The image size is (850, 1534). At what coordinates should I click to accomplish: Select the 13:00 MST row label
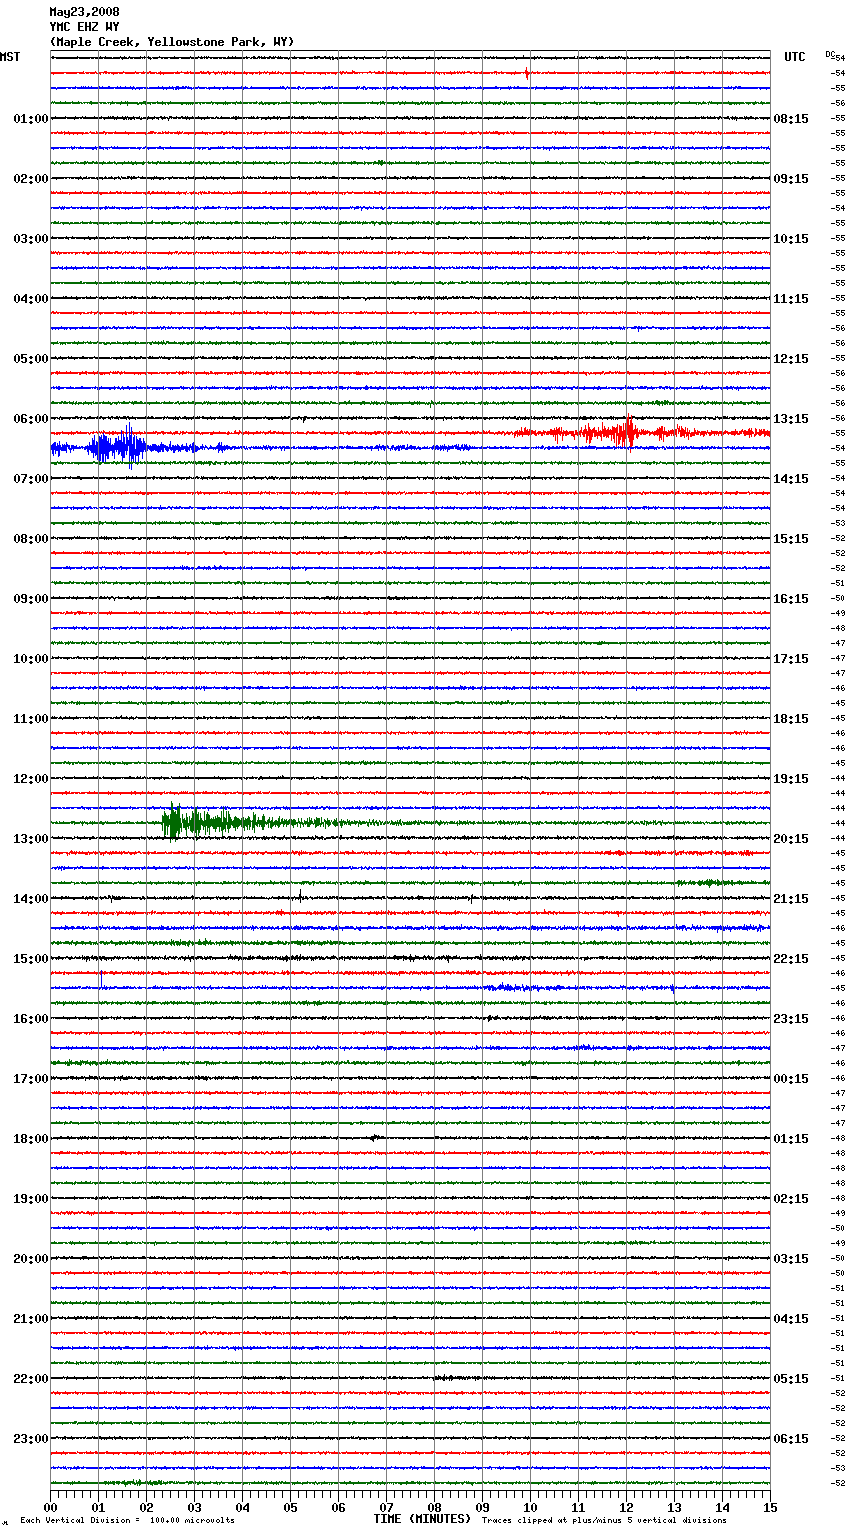(31, 839)
